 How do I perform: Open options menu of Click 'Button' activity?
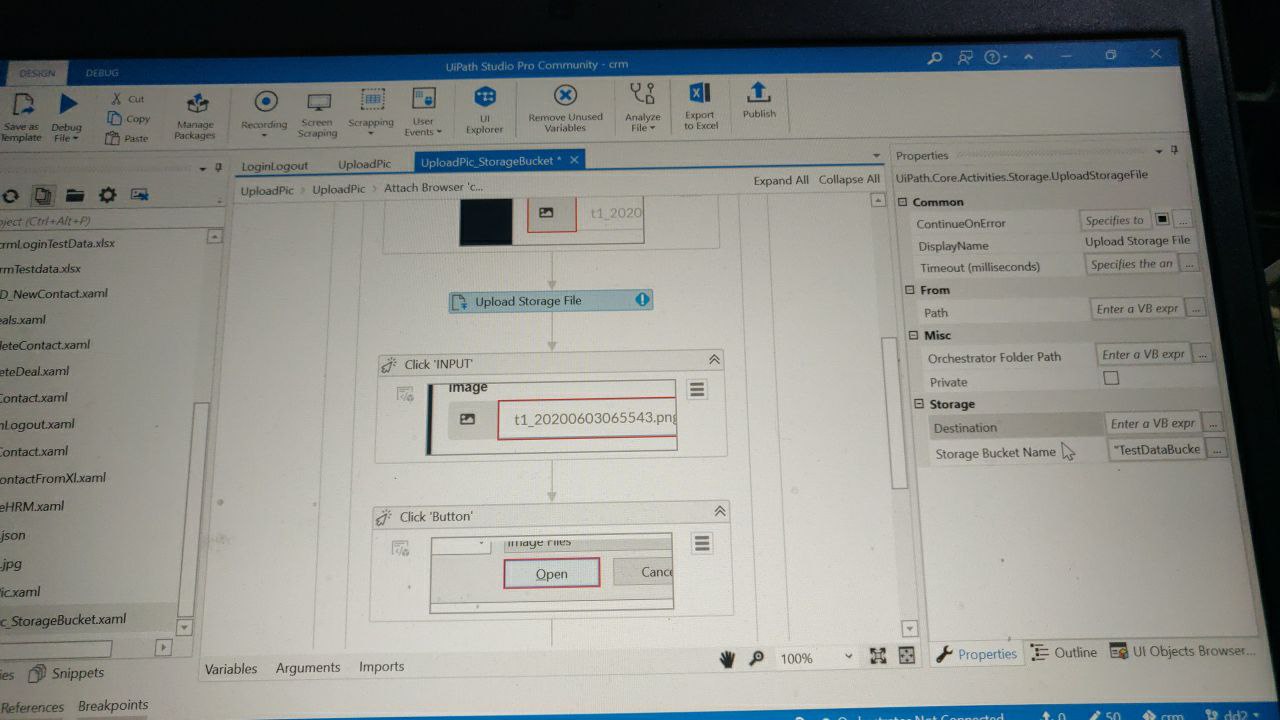click(702, 543)
